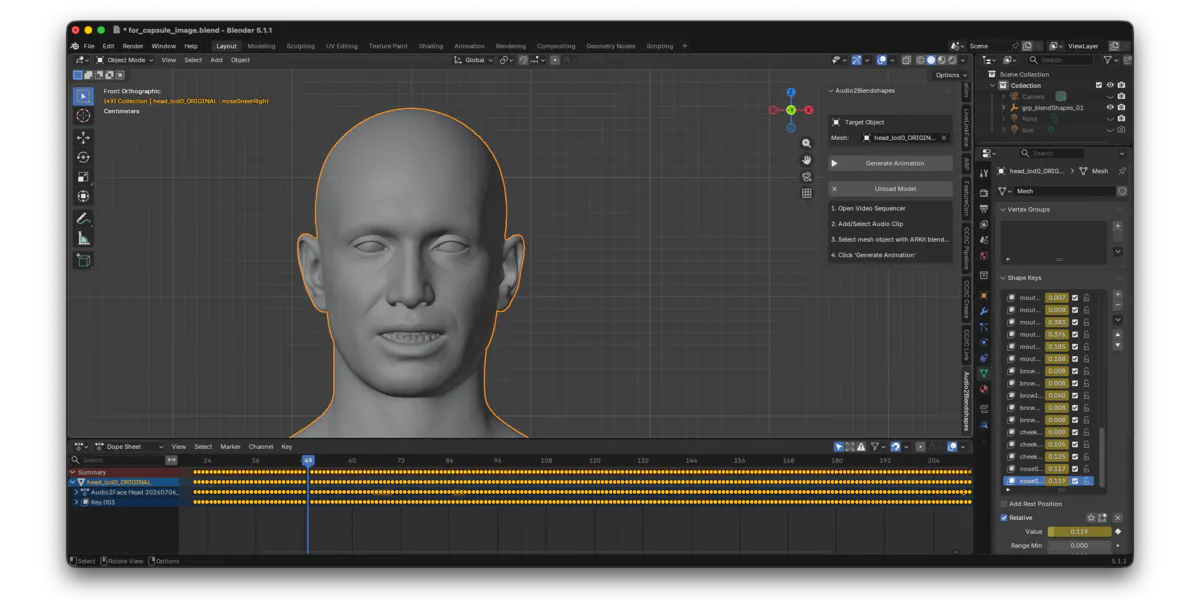Click the pan view hand icon
Screen dimensions: 1200x600
point(806,160)
